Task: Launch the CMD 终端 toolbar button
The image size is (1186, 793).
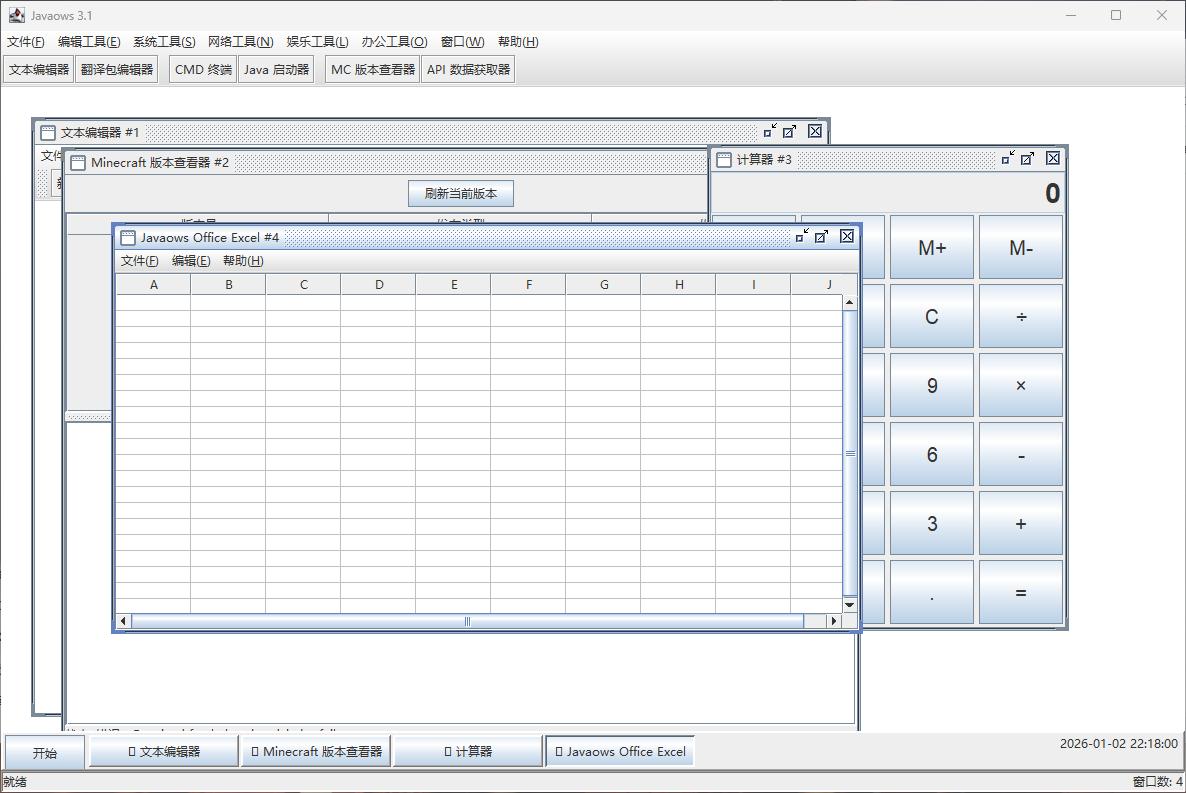Action: click(x=203, y=70)
